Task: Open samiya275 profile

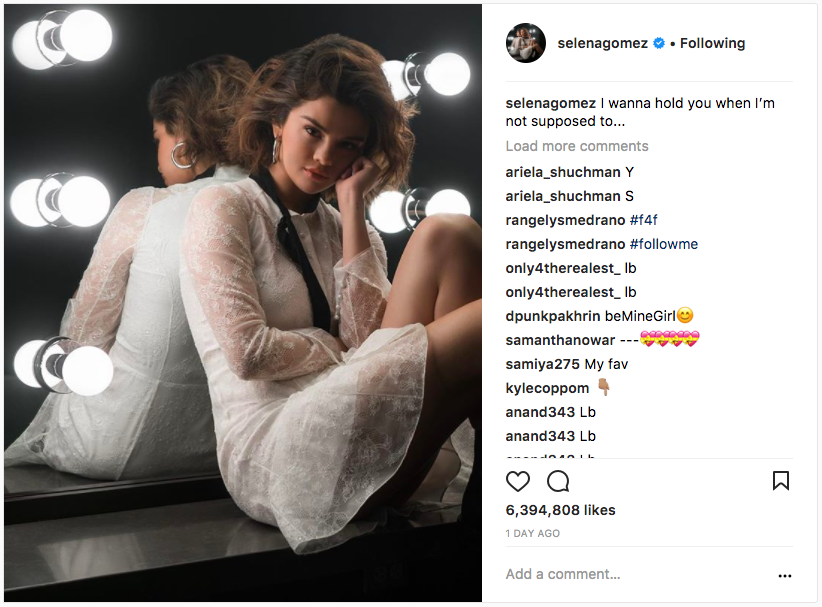Action: click(x=543, y=364)
